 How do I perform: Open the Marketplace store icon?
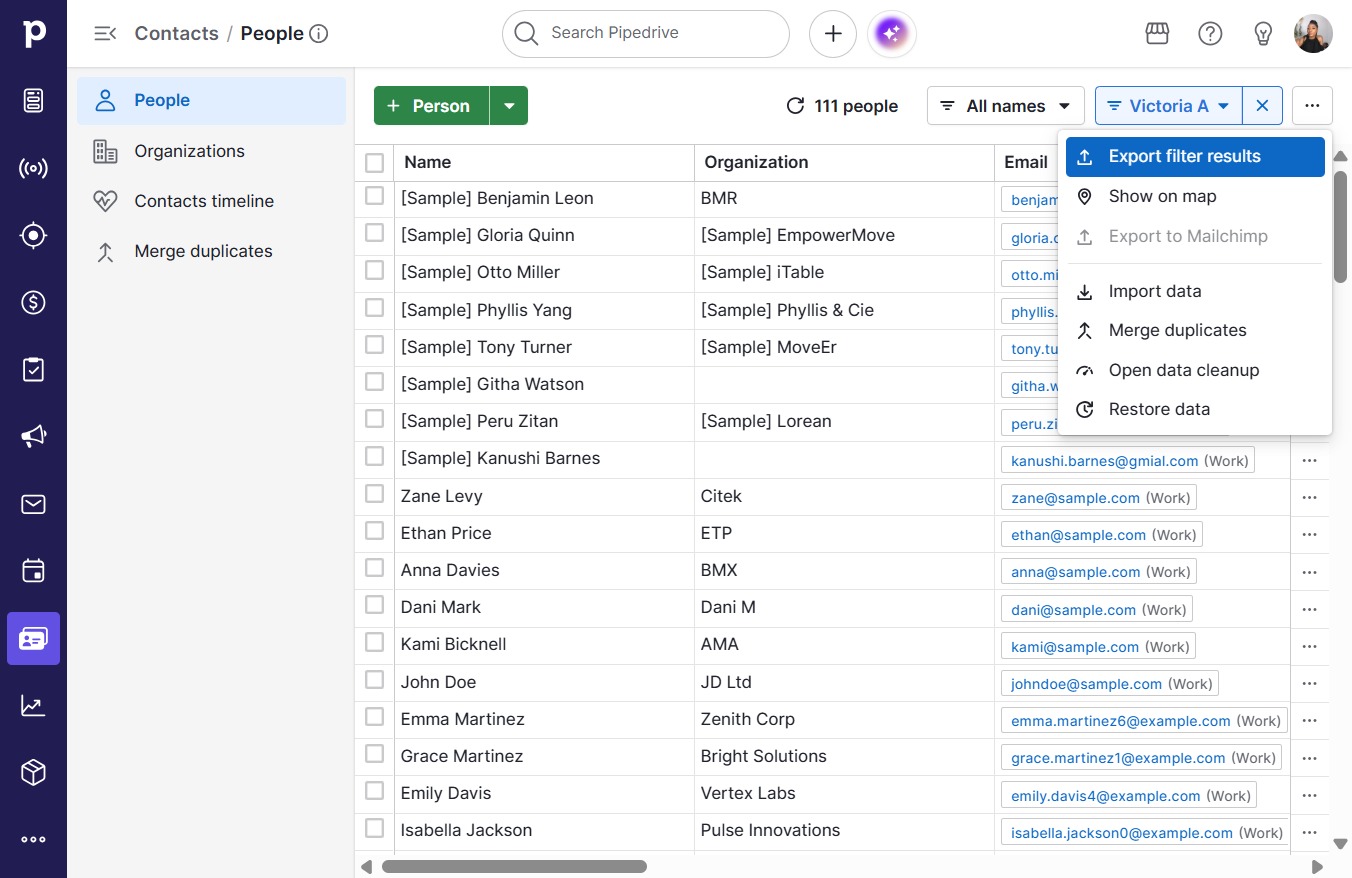click(1157, 34)
